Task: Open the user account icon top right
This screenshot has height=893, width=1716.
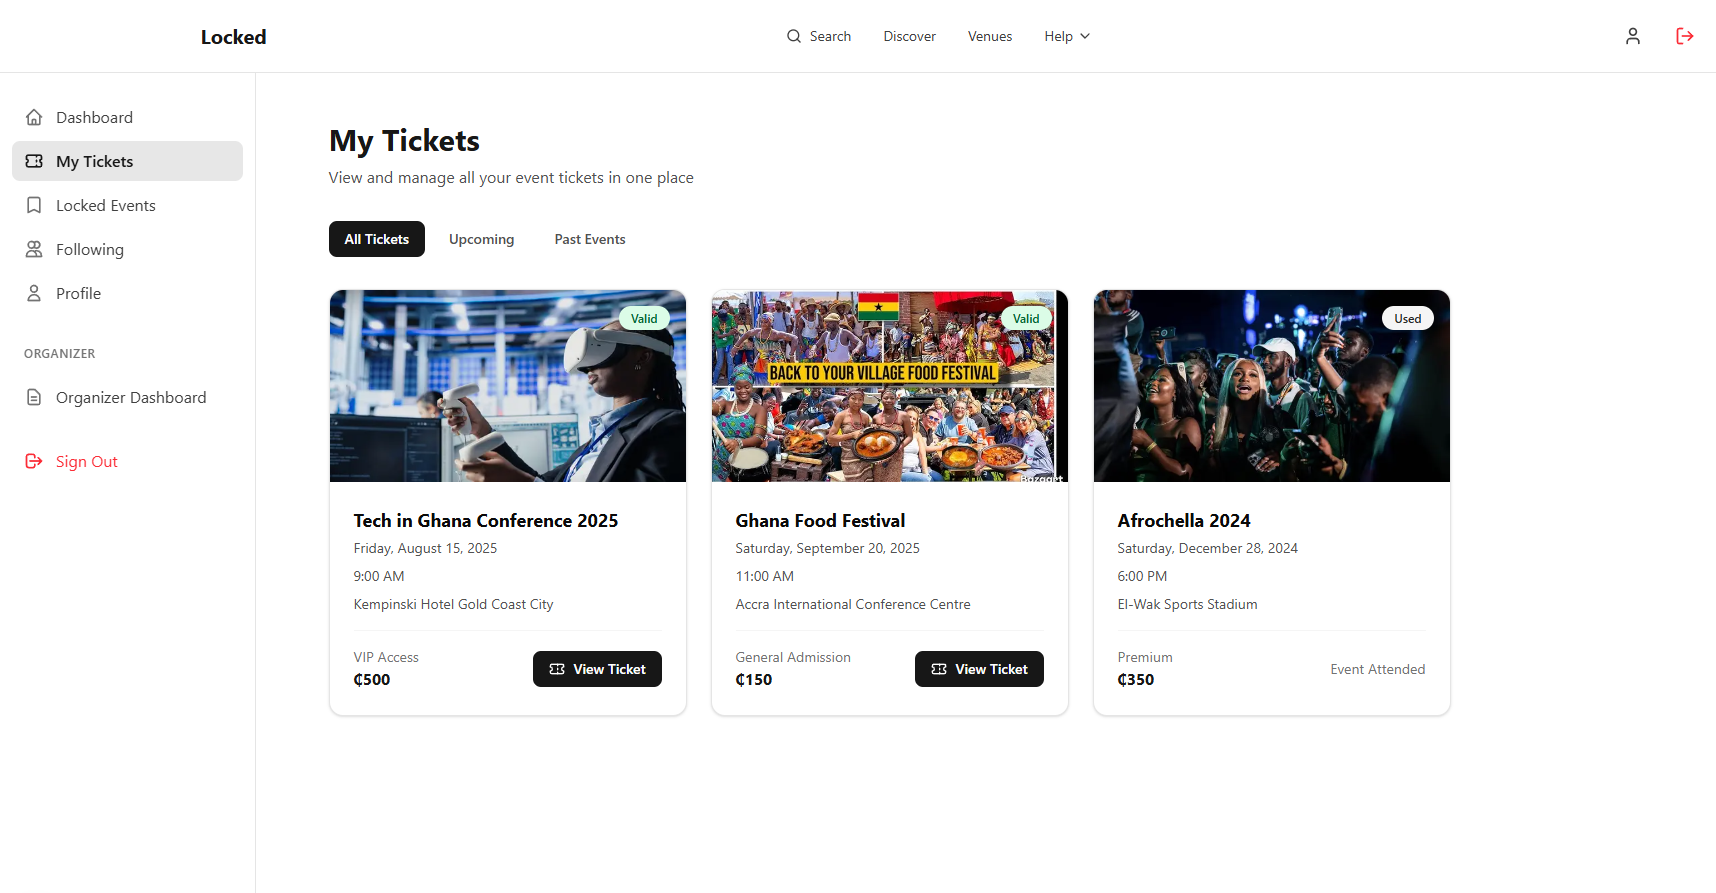Action: pyautogui.click(x=1632, y=36)
